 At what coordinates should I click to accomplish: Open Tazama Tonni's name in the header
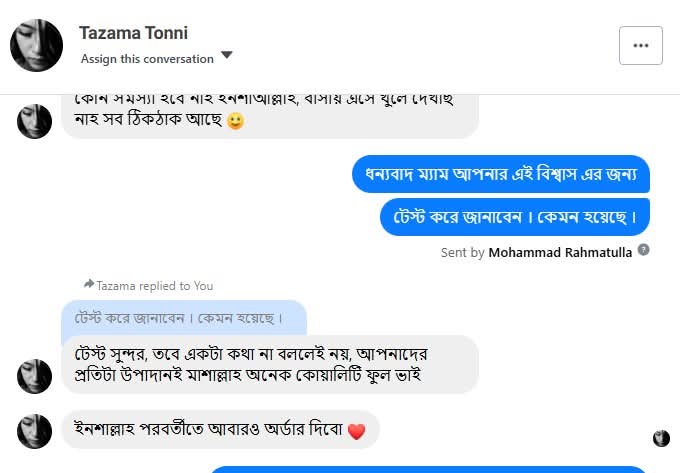pyautogui.click(x=133, y=33)
